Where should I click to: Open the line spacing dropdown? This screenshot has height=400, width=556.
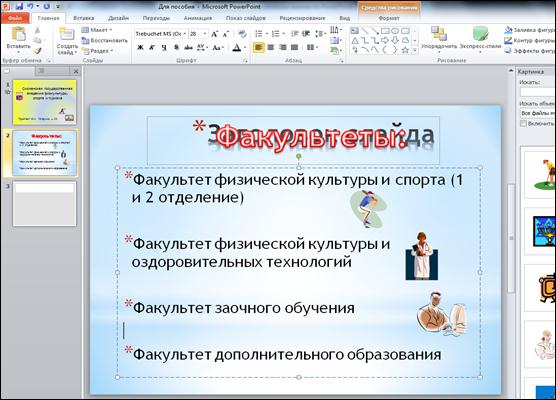[320, 34]
